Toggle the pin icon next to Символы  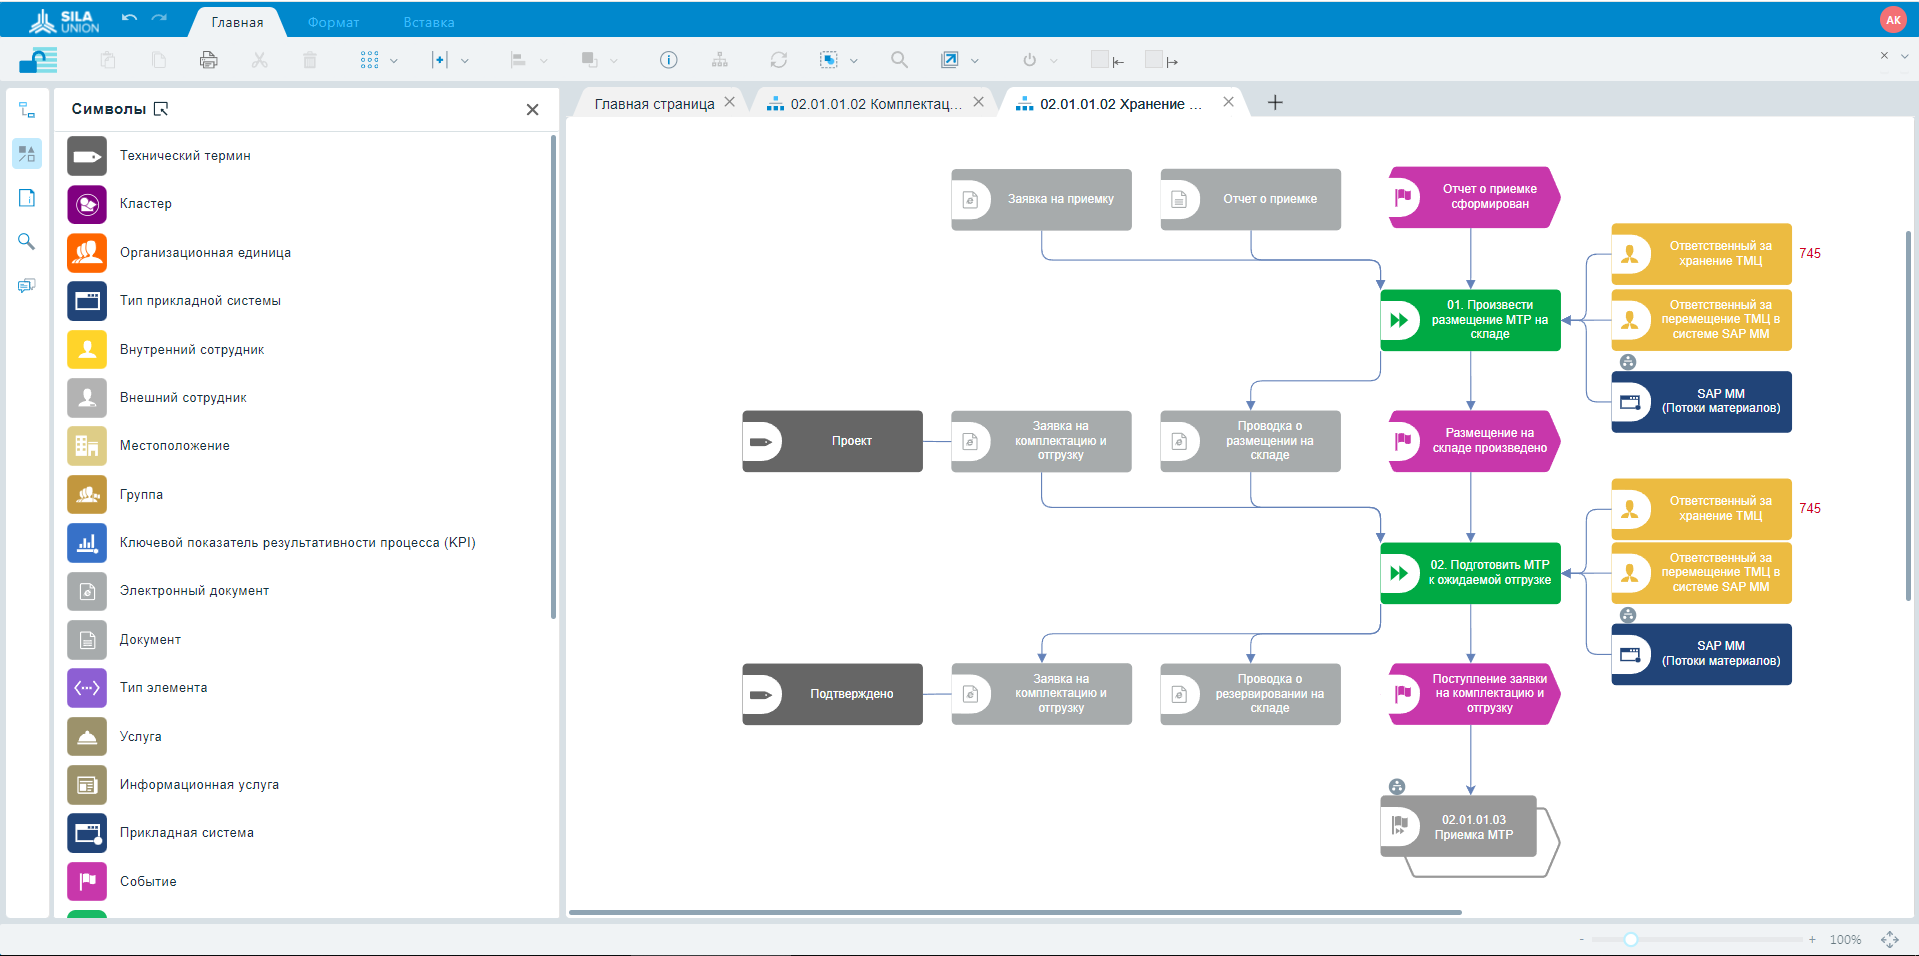point(161,109)
